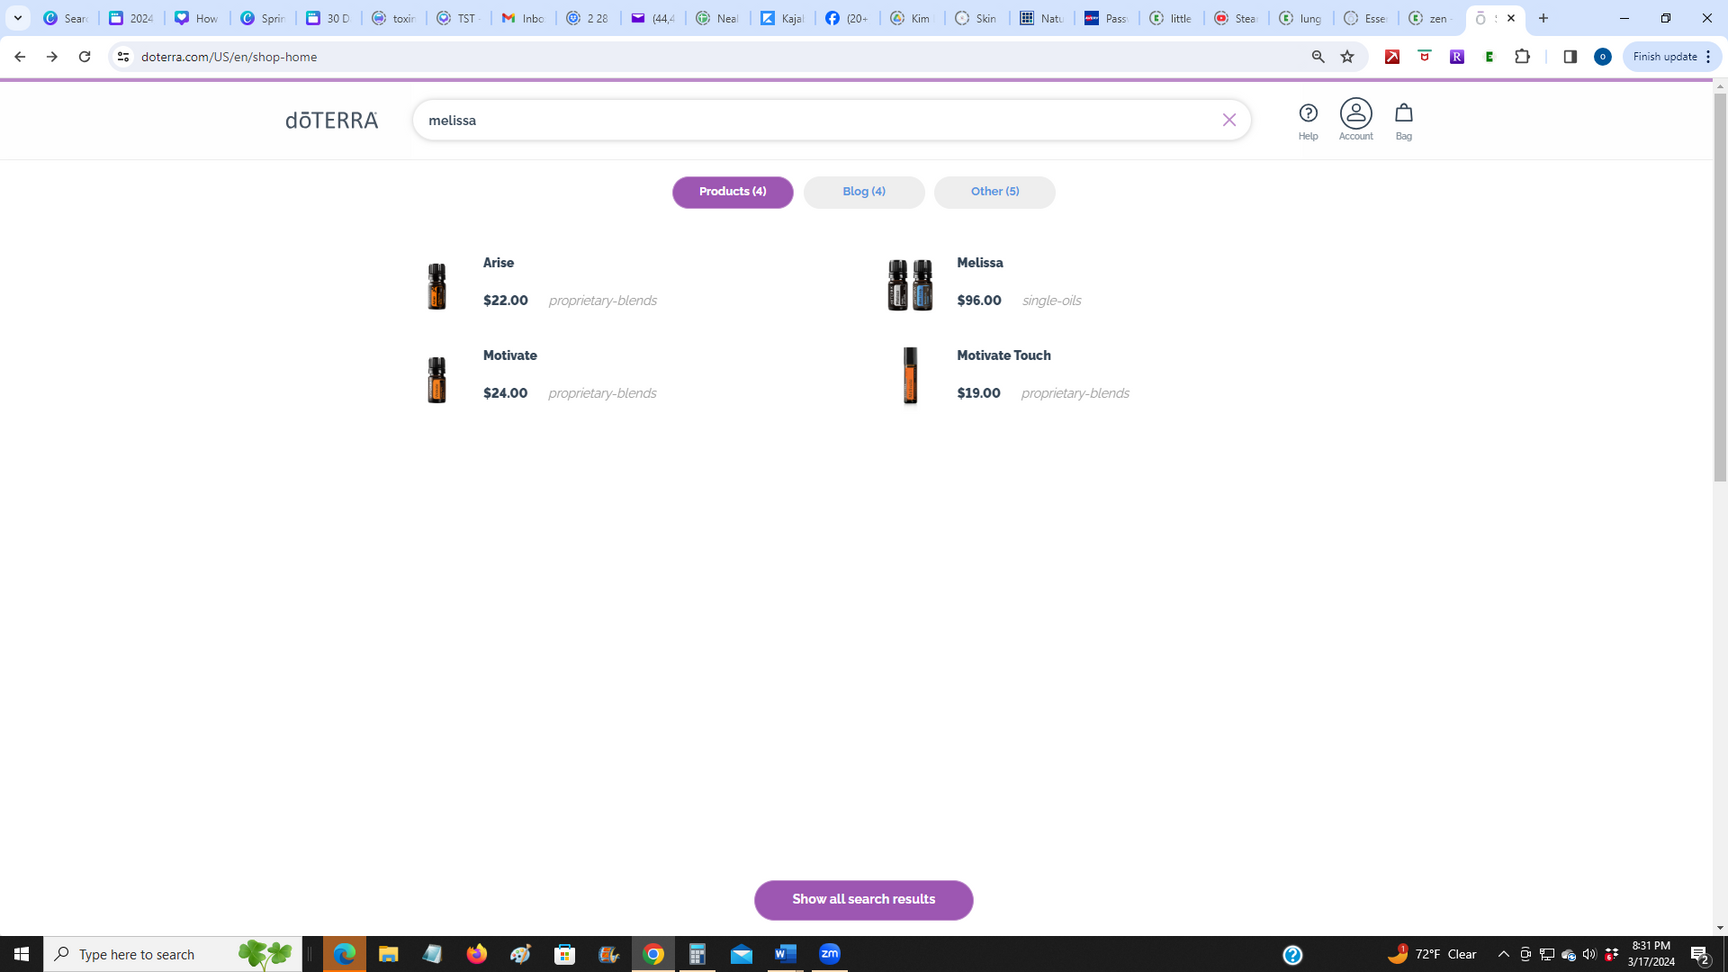Expand the tab search dropdown arrow
Viewport: 1728px width, 972px height.
click(x=18, y=18)
